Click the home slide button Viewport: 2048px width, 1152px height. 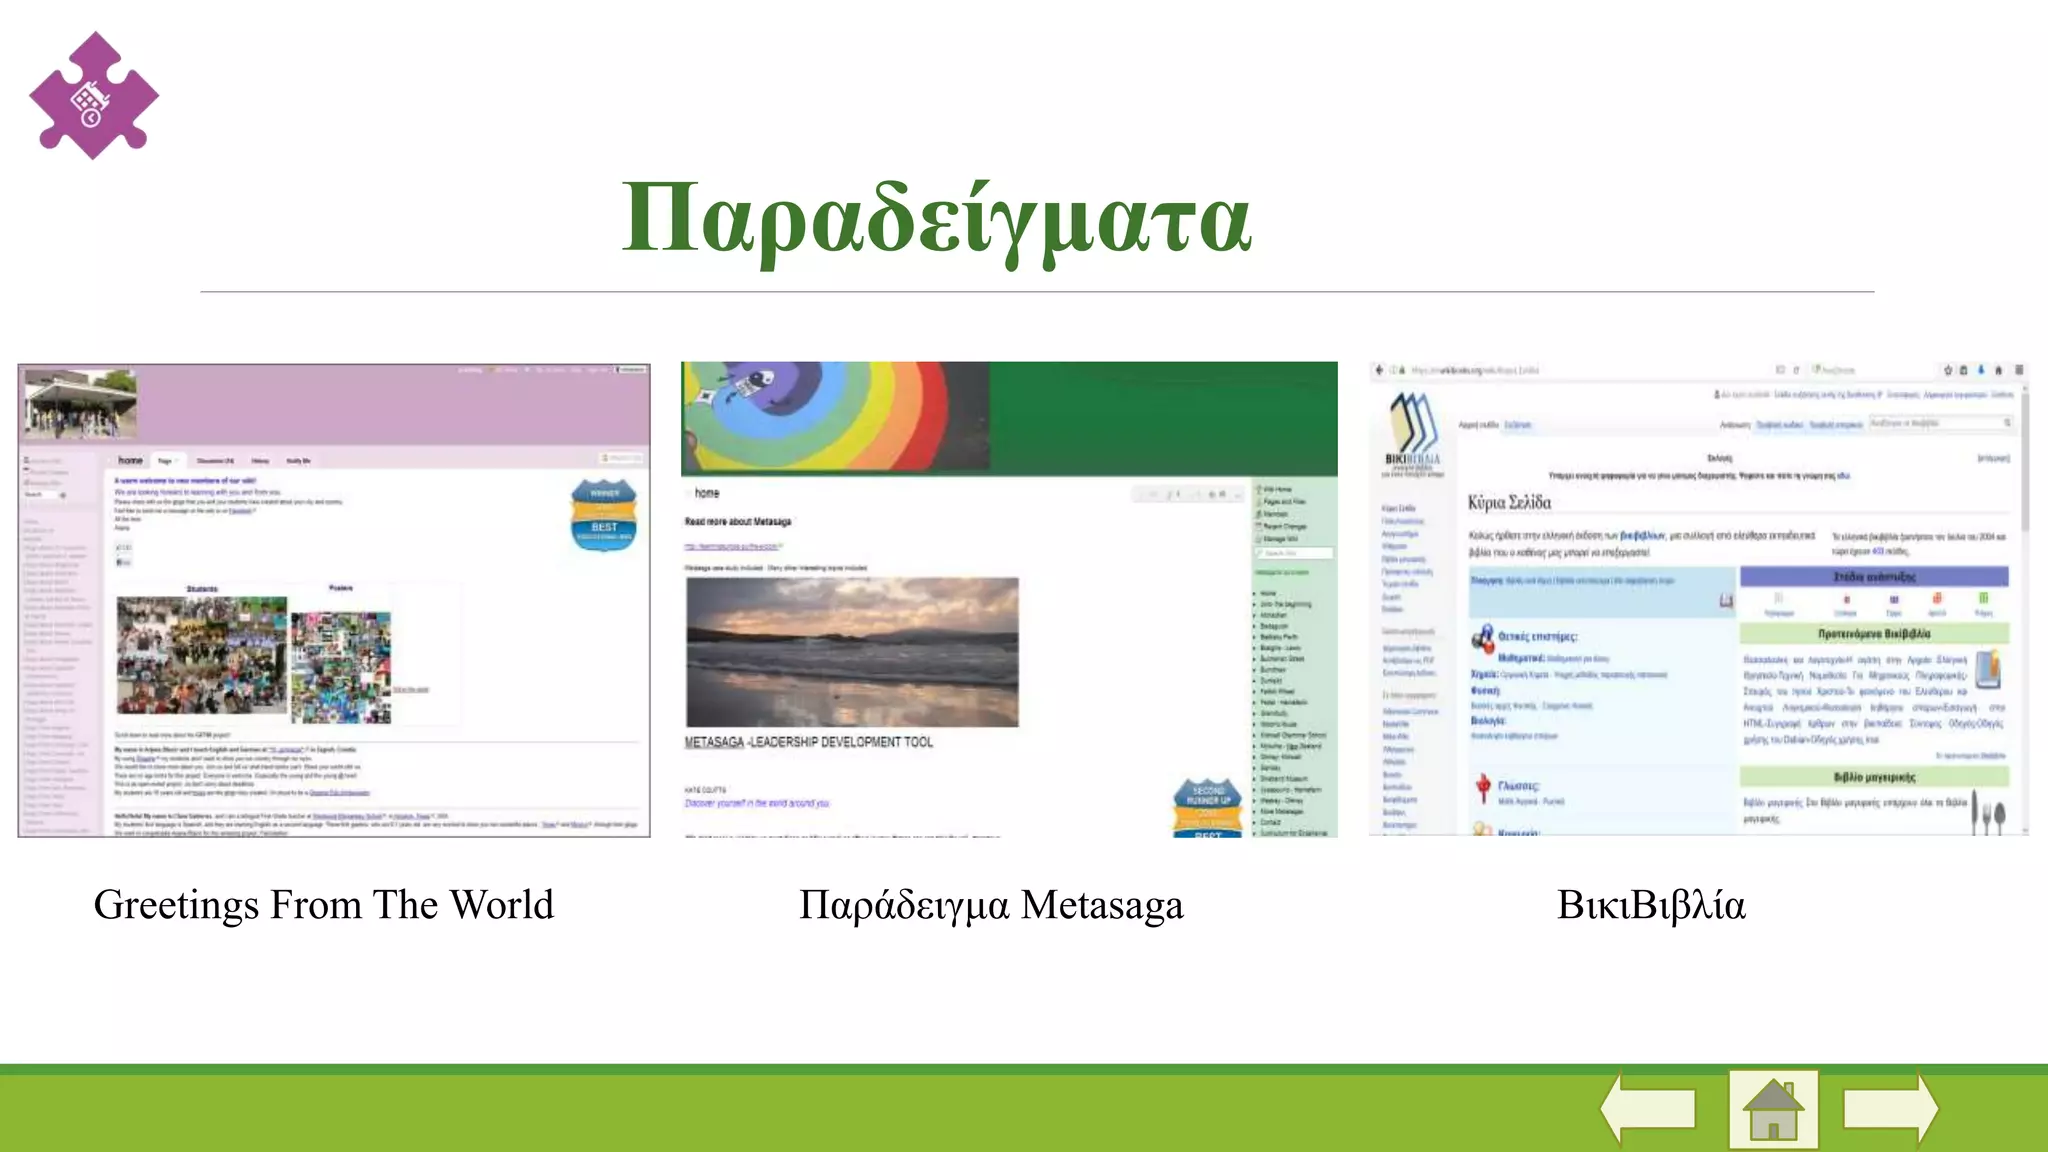point(1773,1109)
